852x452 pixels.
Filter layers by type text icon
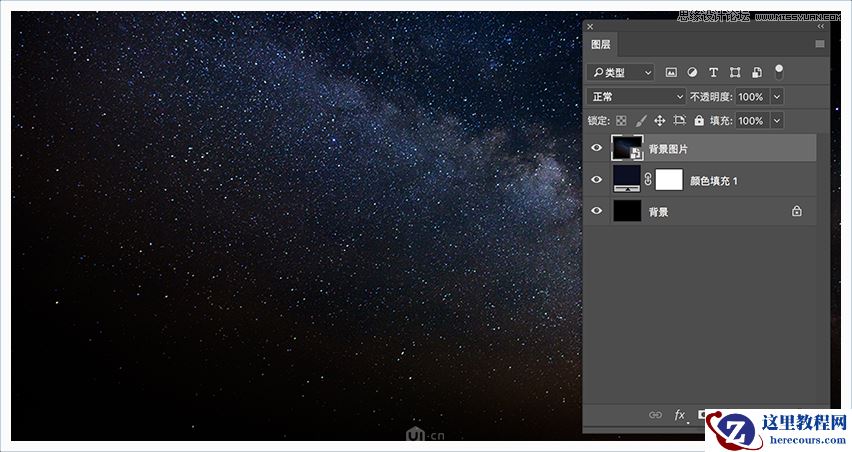tap(713, 72)
